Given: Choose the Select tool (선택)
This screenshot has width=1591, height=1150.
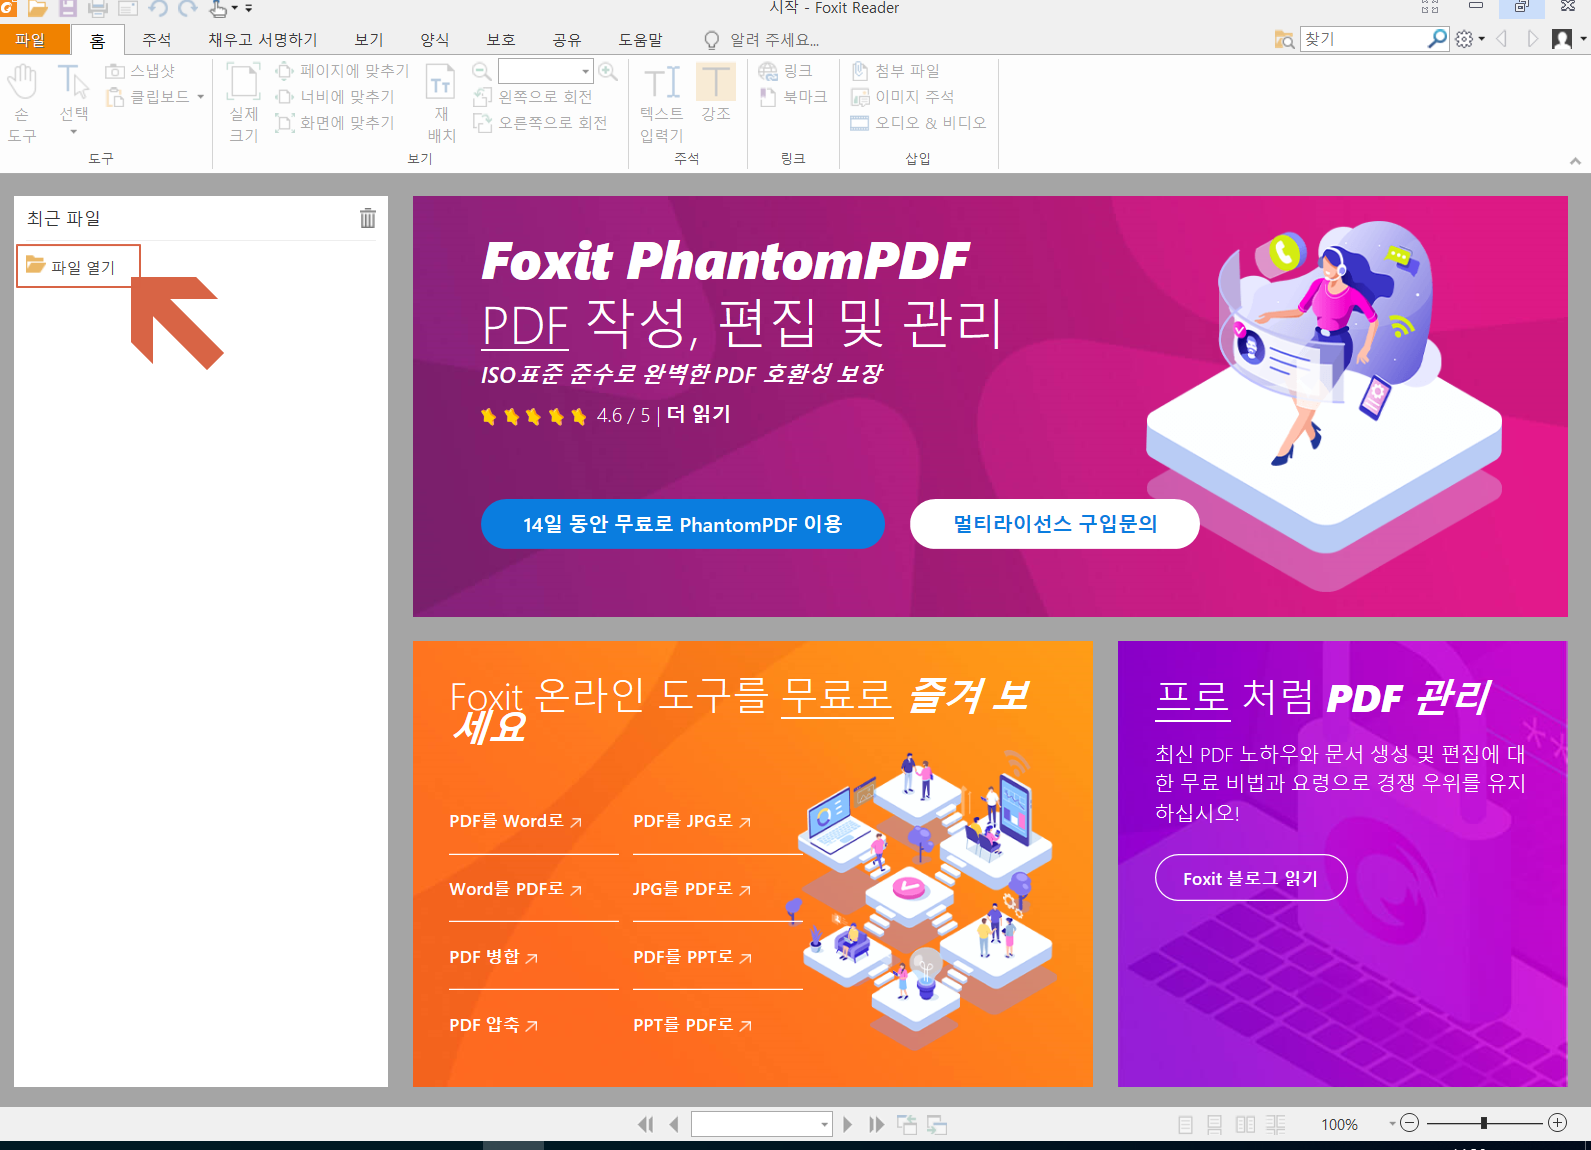Looking at the screenshot, I should pyautogui.click(x=73, y=98).
